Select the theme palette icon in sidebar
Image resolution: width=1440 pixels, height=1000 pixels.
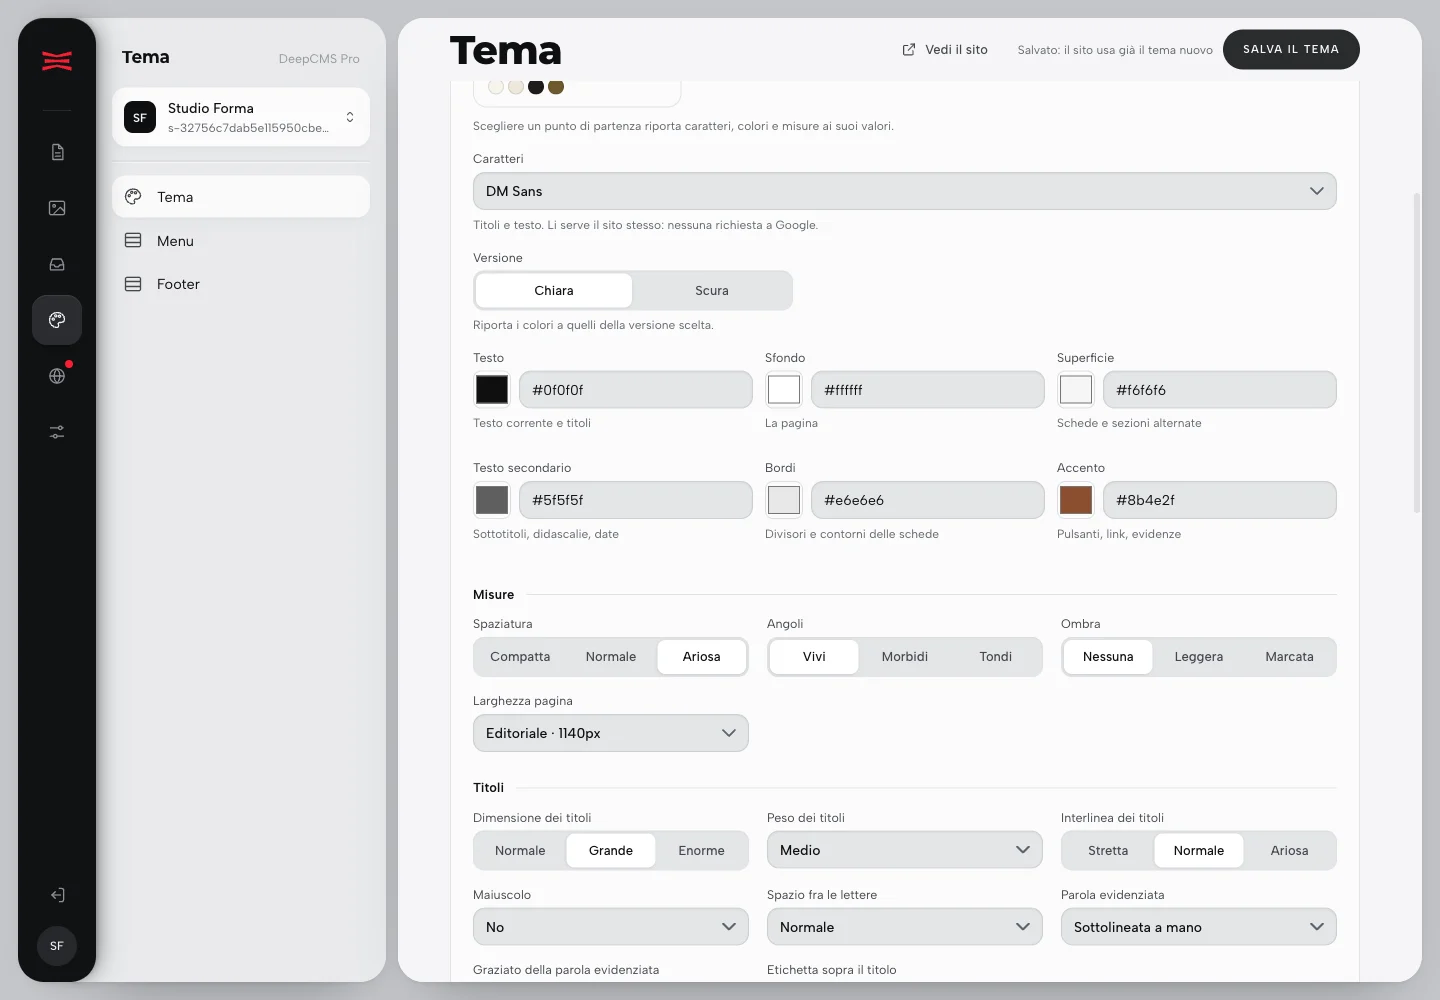point(57,320)
